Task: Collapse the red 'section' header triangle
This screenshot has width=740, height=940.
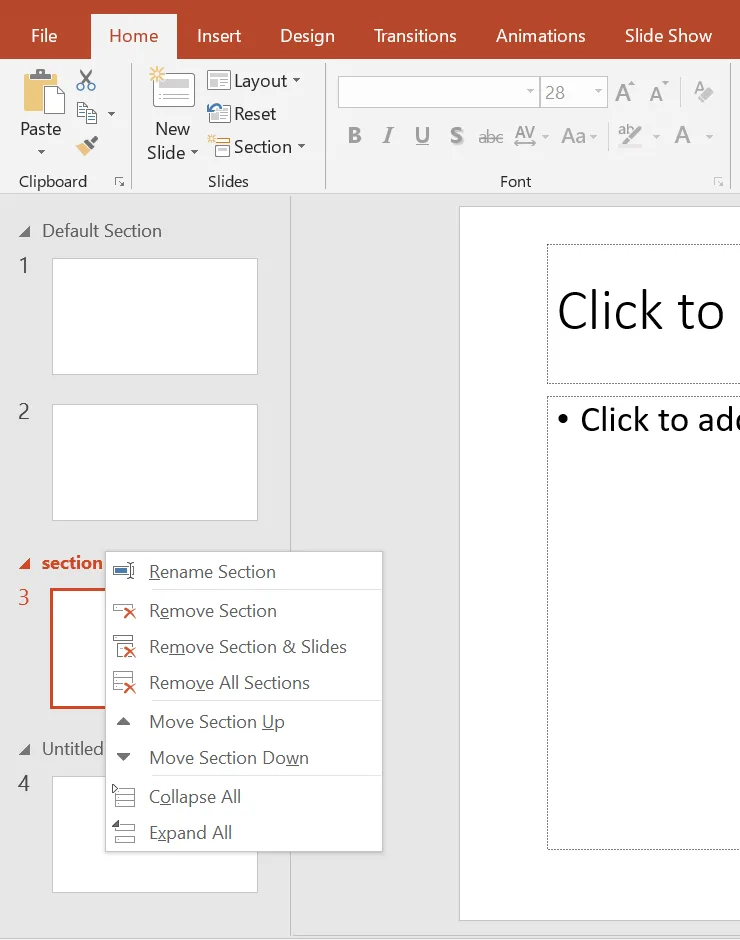Action: coord(25,564)
